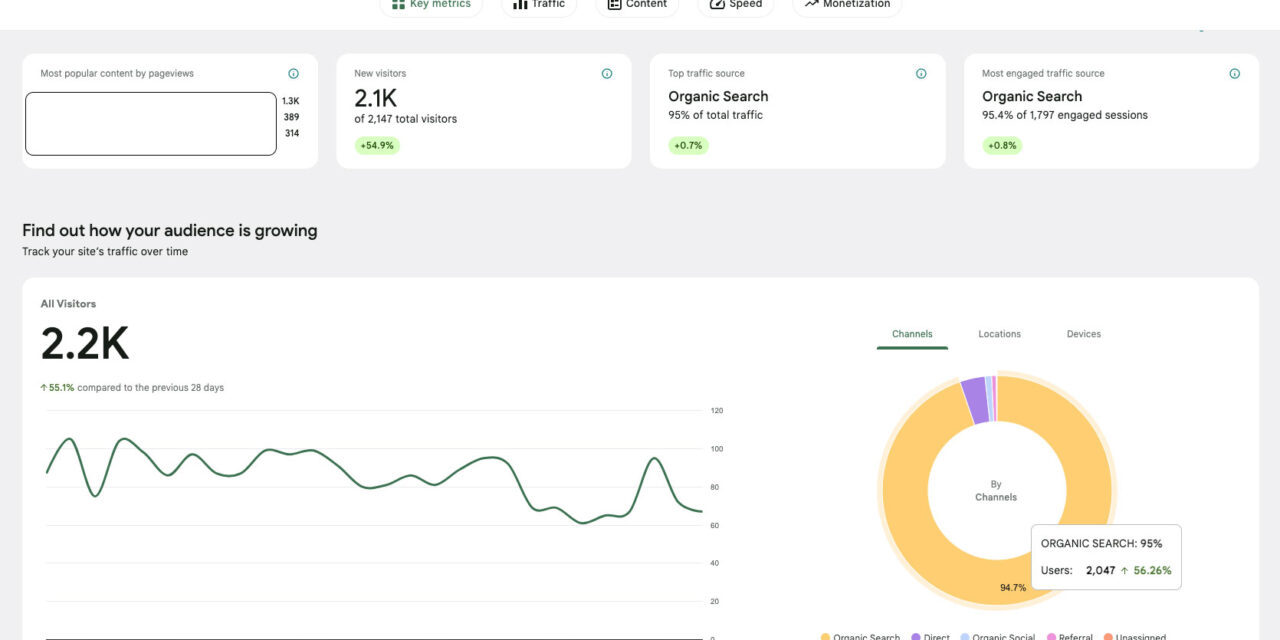Select the Channels tab
Viewport: 1280px width, 640px height.
coord(912,334)
